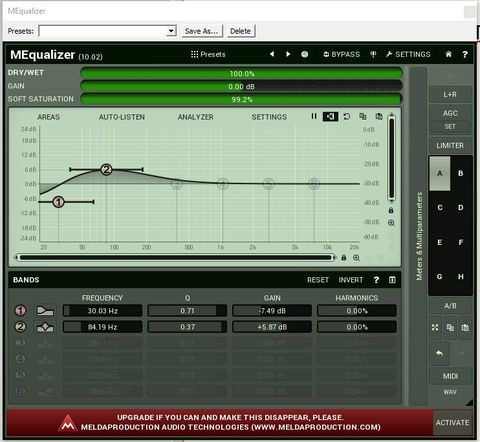480x442 pixels.
Task: Expand Meters & Multiparameters side panel
Action: pos(419,236)
